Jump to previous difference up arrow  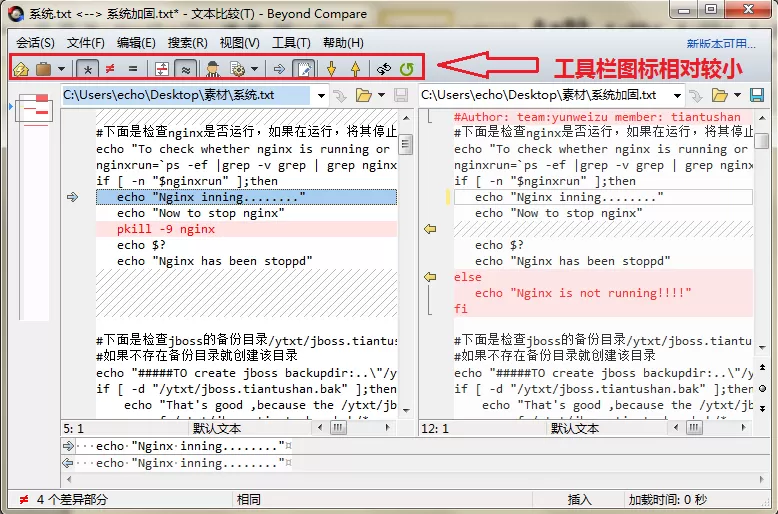click(x=355, y=69)
